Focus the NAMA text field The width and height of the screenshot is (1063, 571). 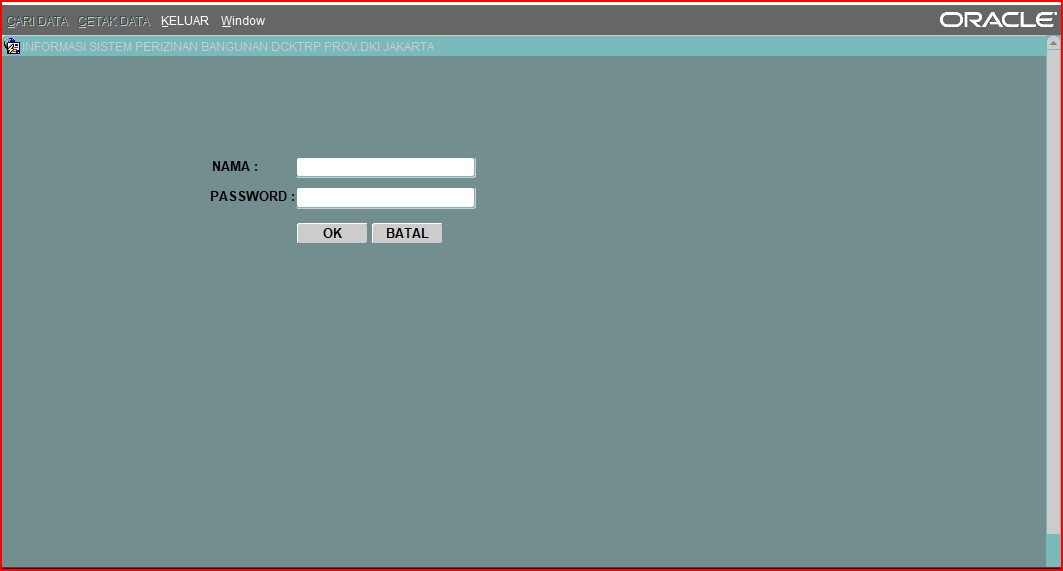pos(385,167)
